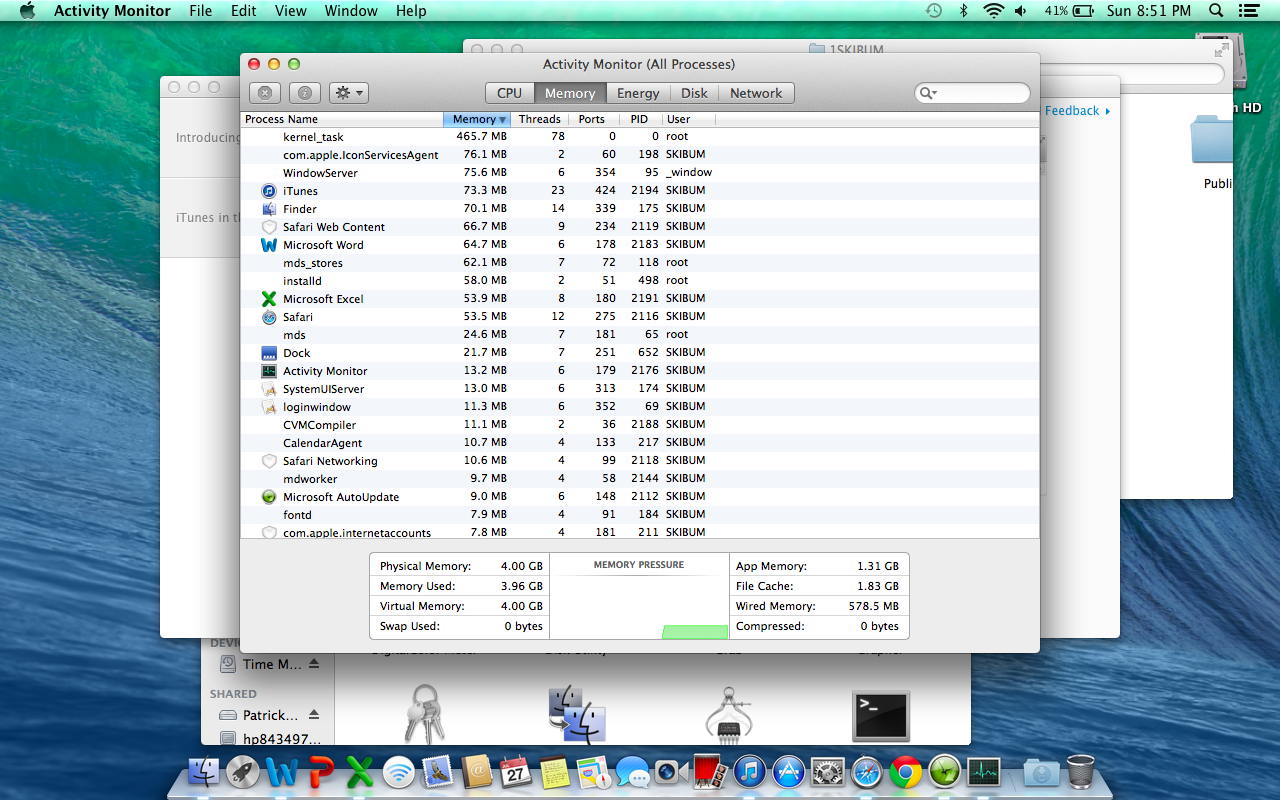Open the Window menu
The image size is (1280, 800).
coord(351,11)
